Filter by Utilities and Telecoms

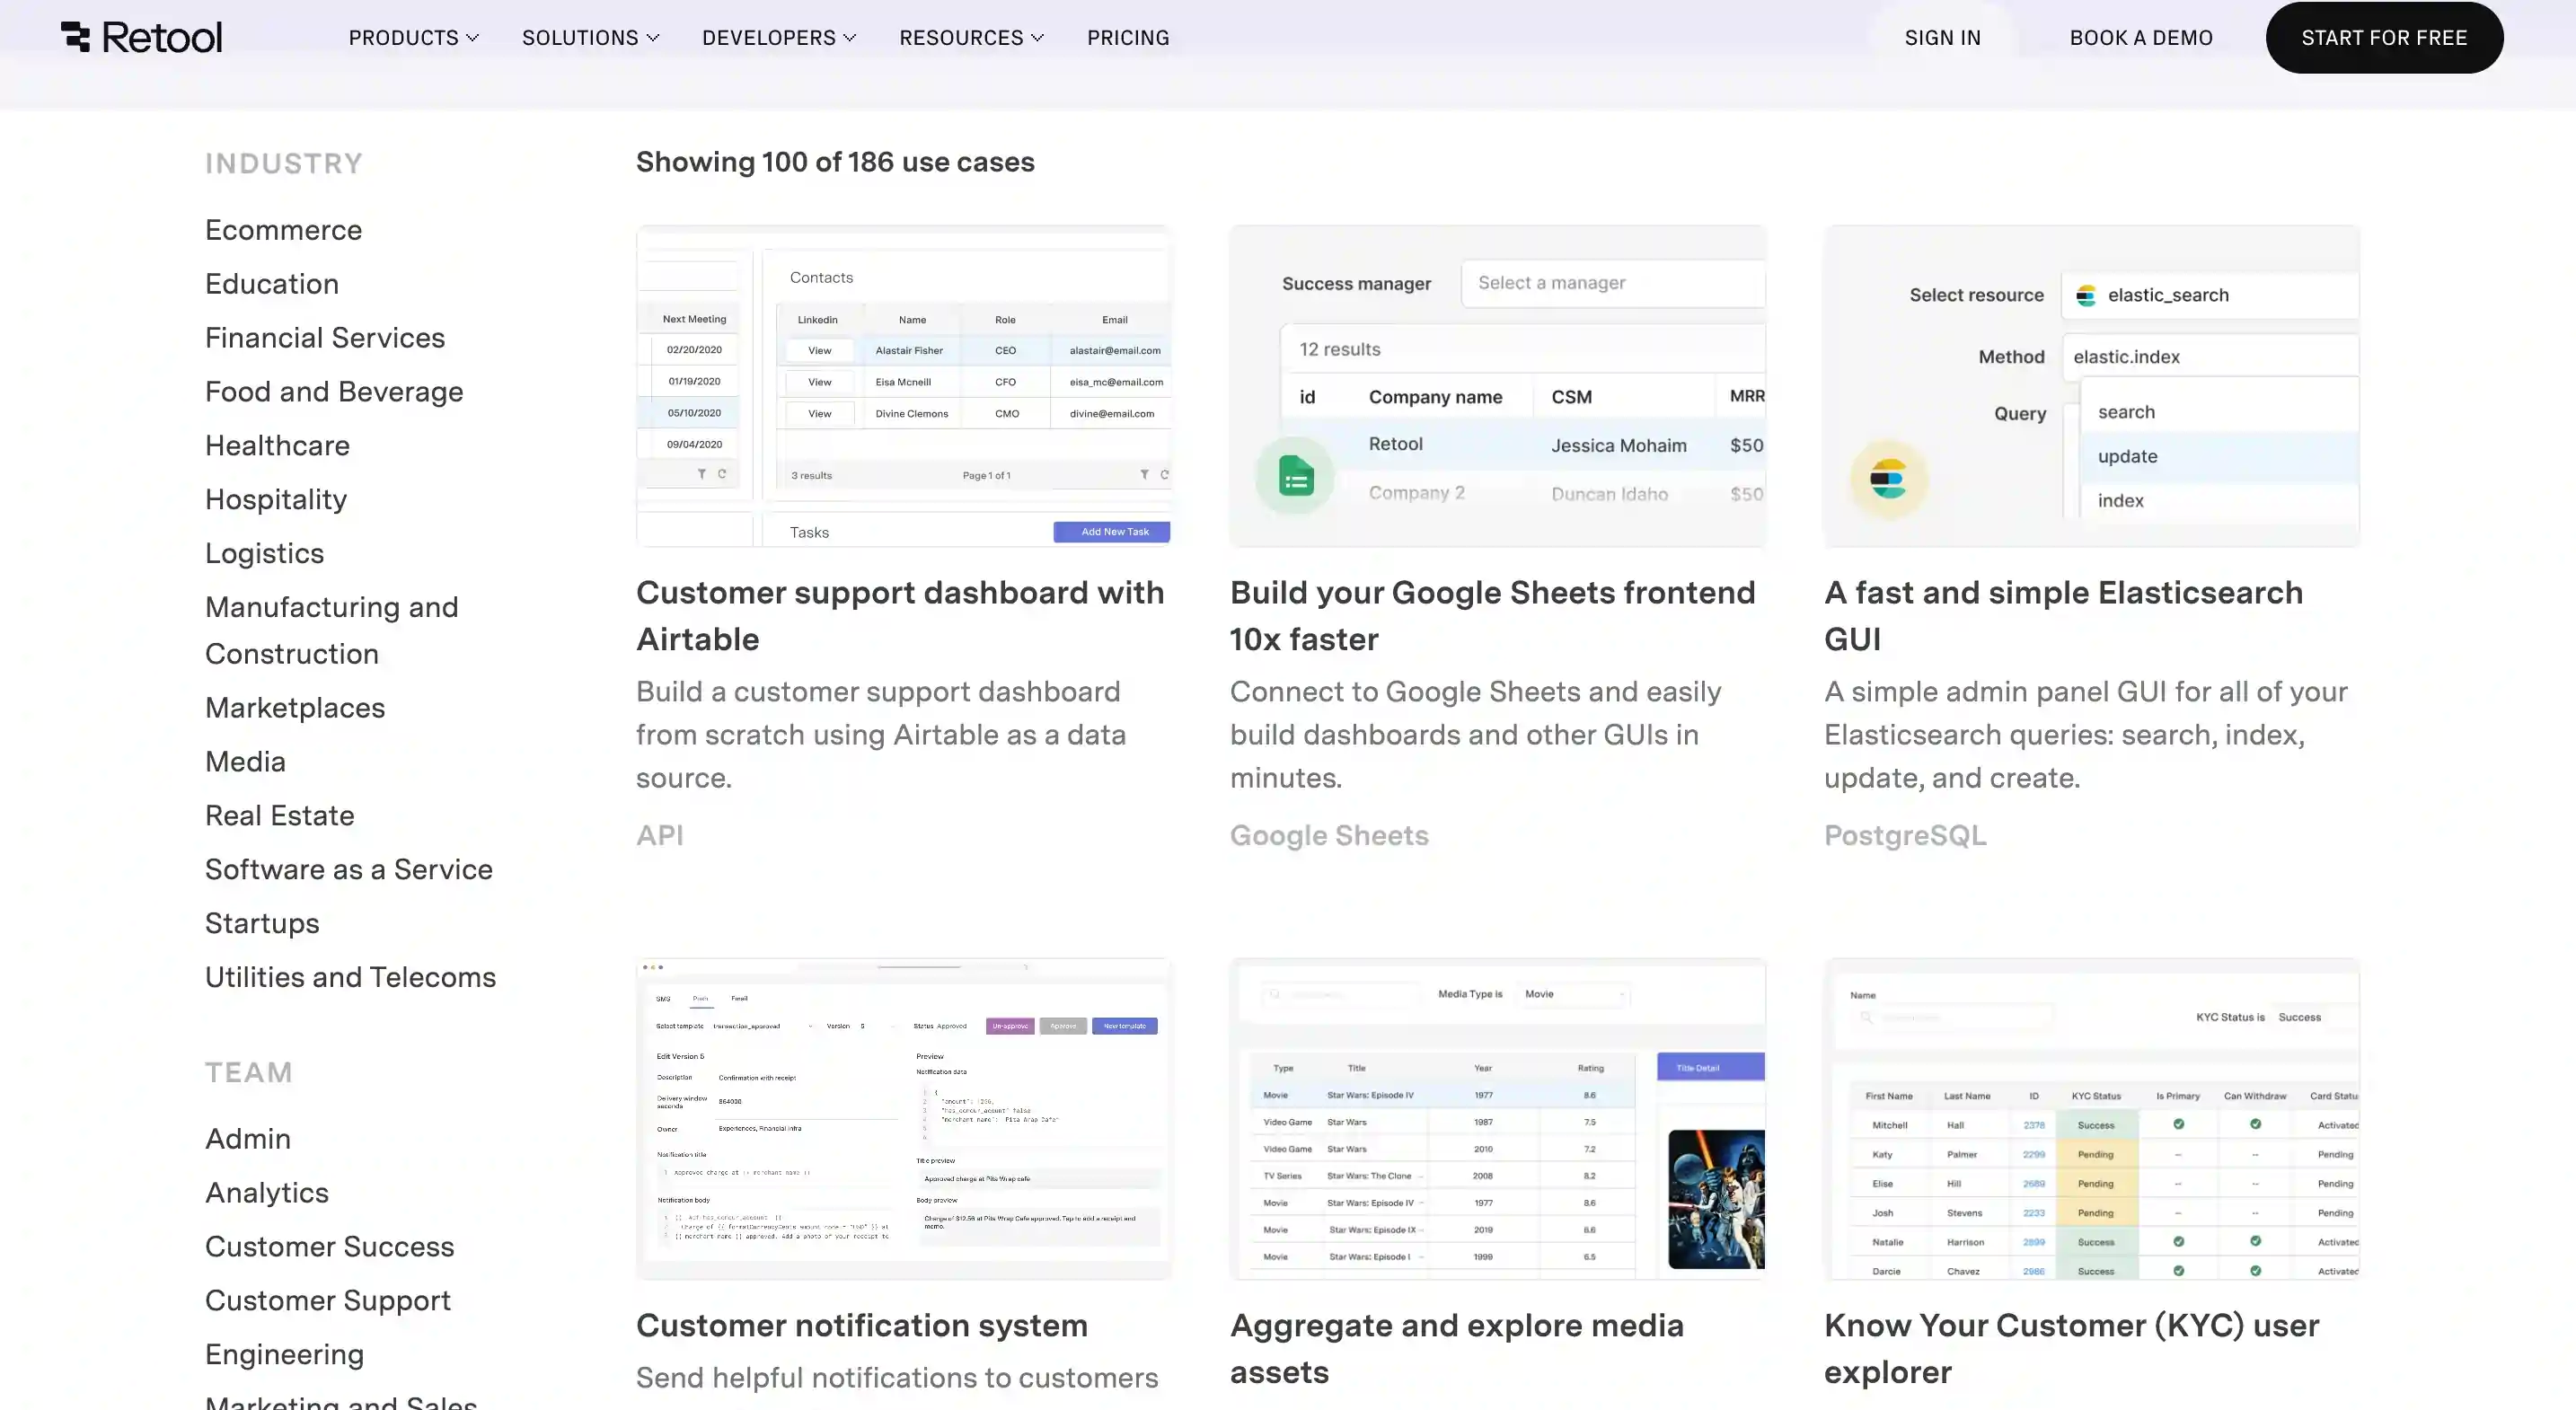pyautogui.click(x=350, y=978)
